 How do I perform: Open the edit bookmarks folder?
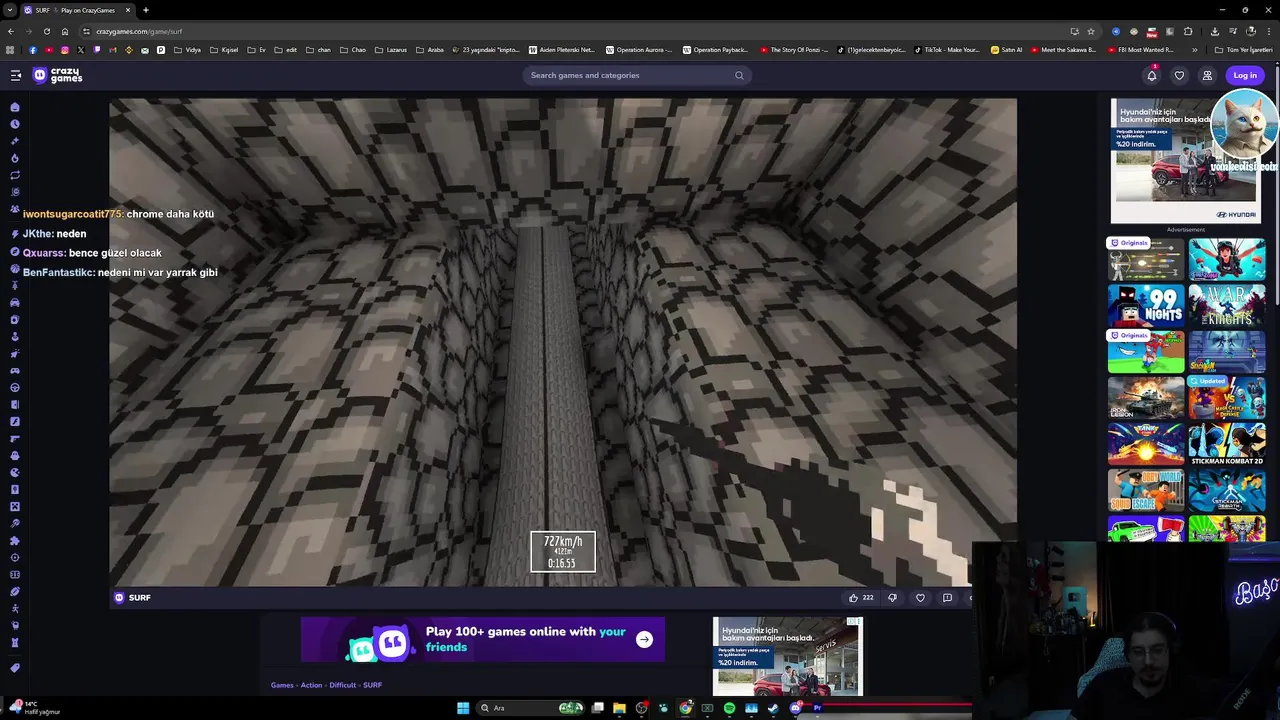[286, 50]
